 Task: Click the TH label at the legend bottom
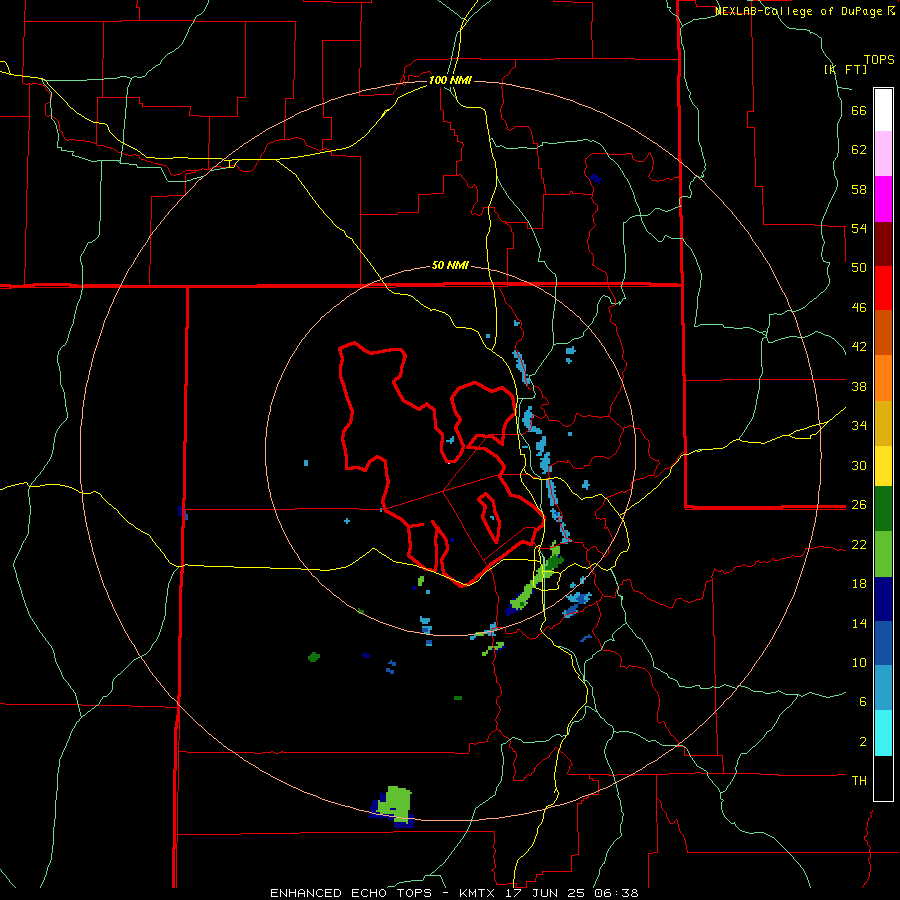coord(859,781)
